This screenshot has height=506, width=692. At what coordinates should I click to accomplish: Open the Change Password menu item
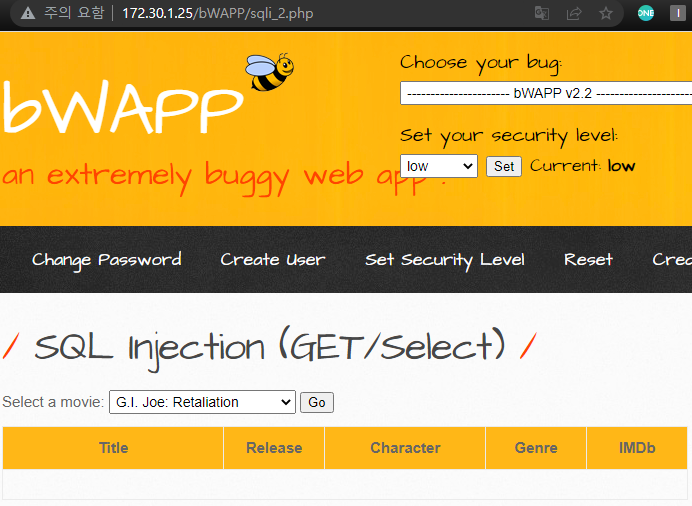pyautogui.click(x=106, y=260)
